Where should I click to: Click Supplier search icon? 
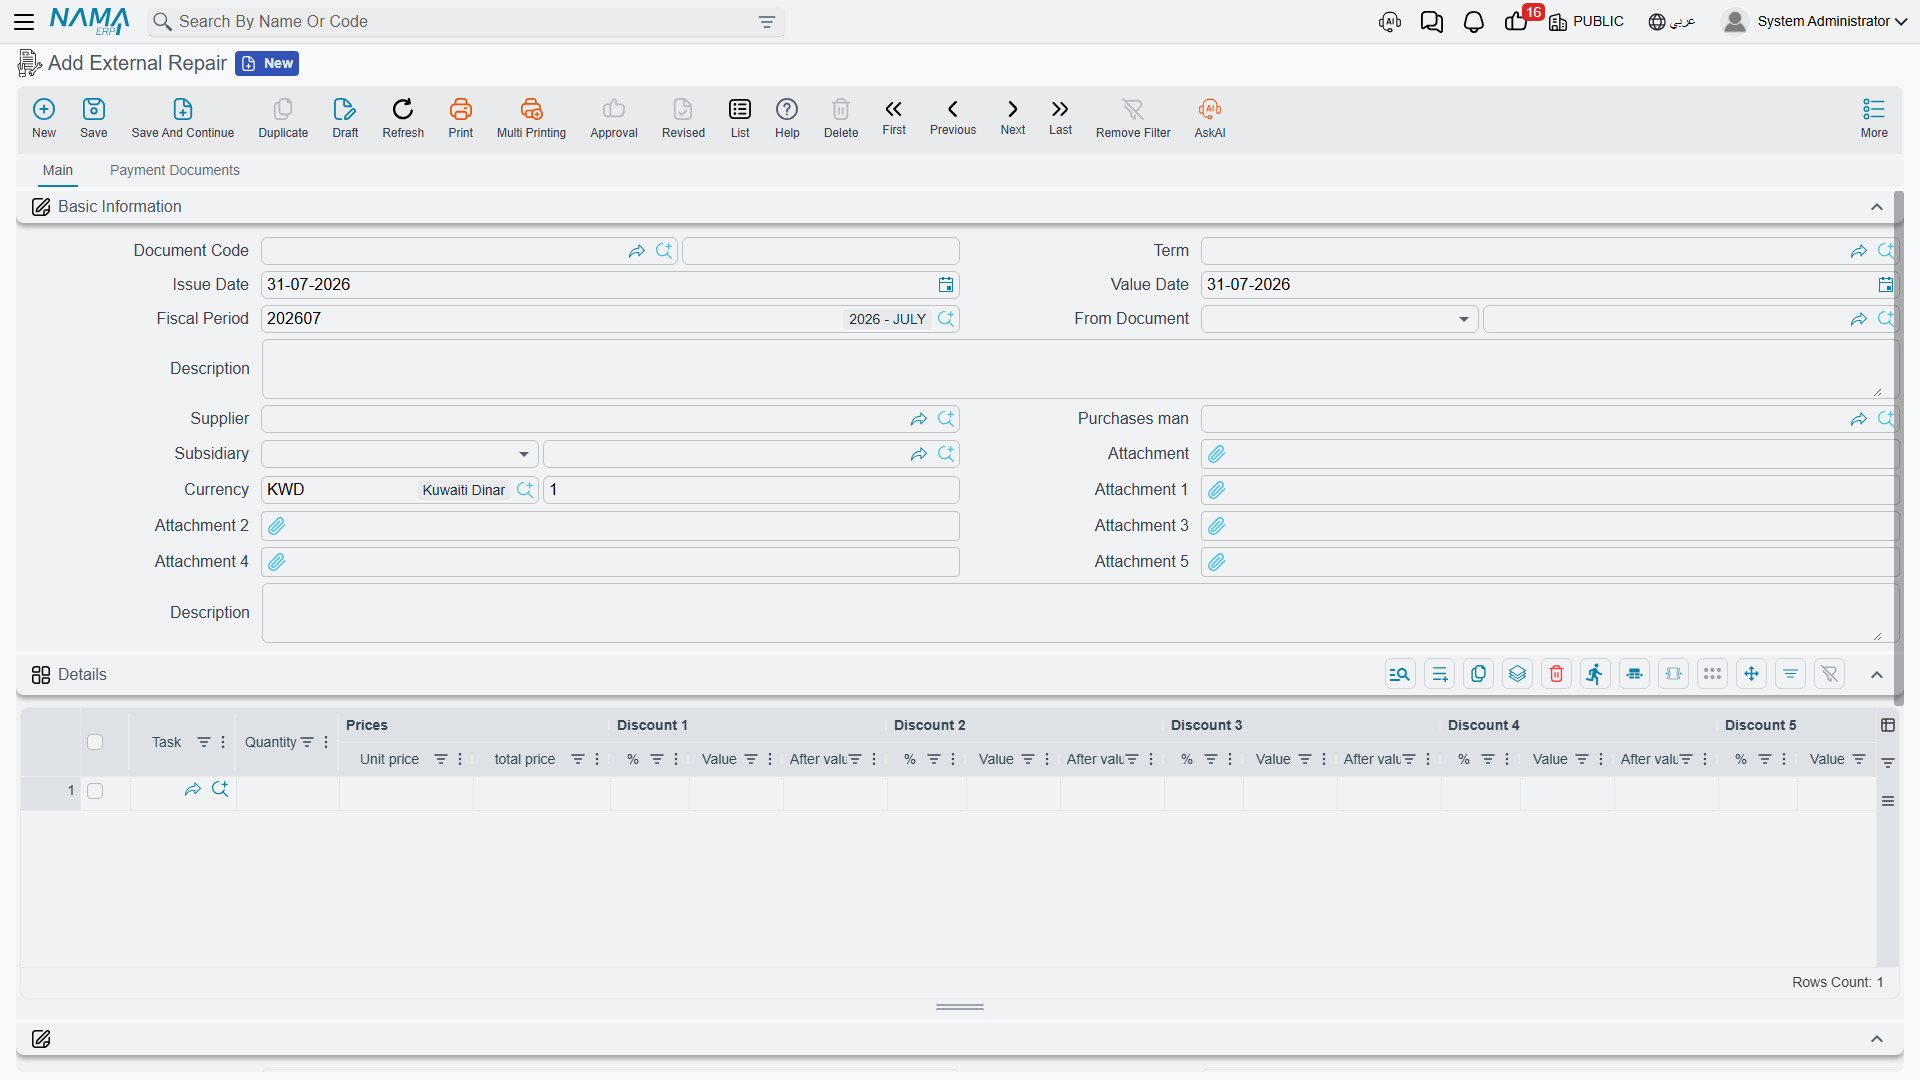pyautogui.click(x=946, y=419)
